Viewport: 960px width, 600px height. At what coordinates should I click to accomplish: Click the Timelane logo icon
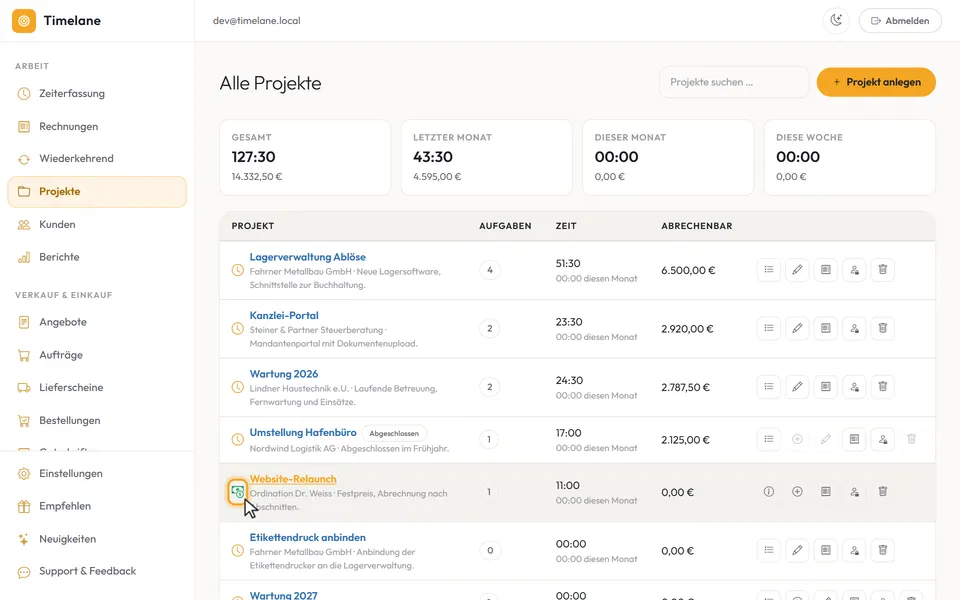click(x=24, y=21)
